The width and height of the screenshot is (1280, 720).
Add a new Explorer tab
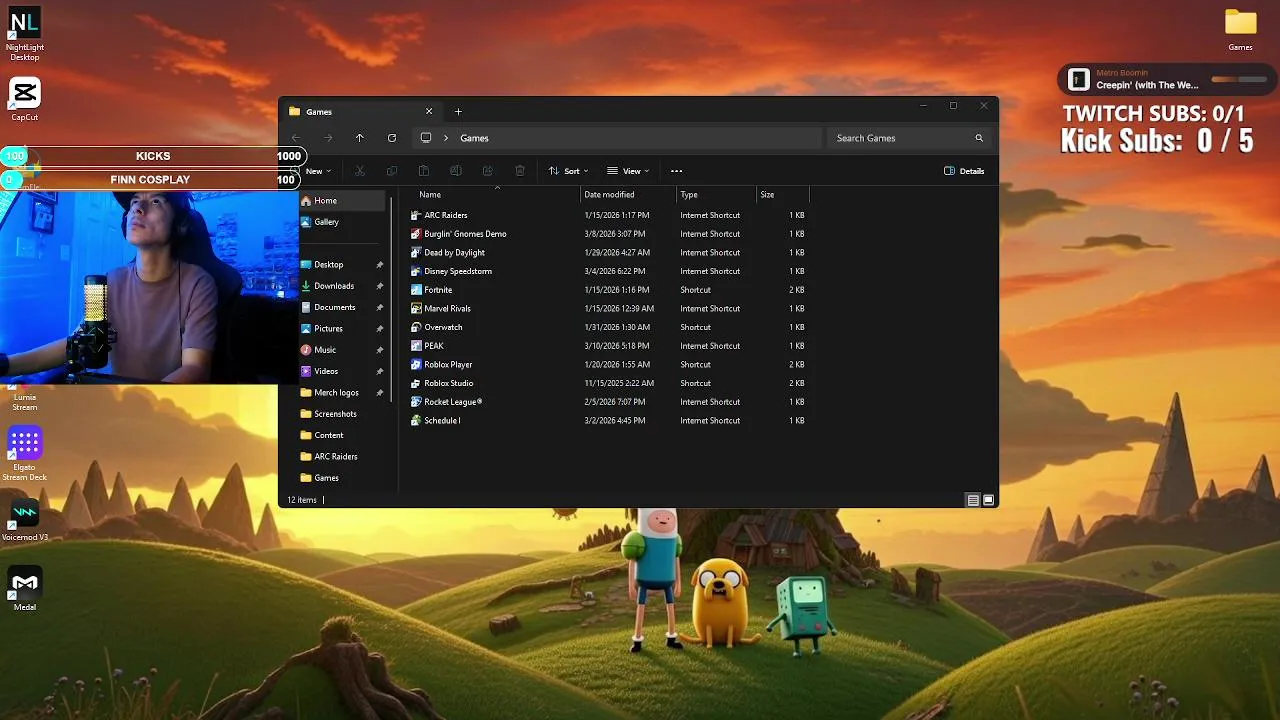(458, 112)
